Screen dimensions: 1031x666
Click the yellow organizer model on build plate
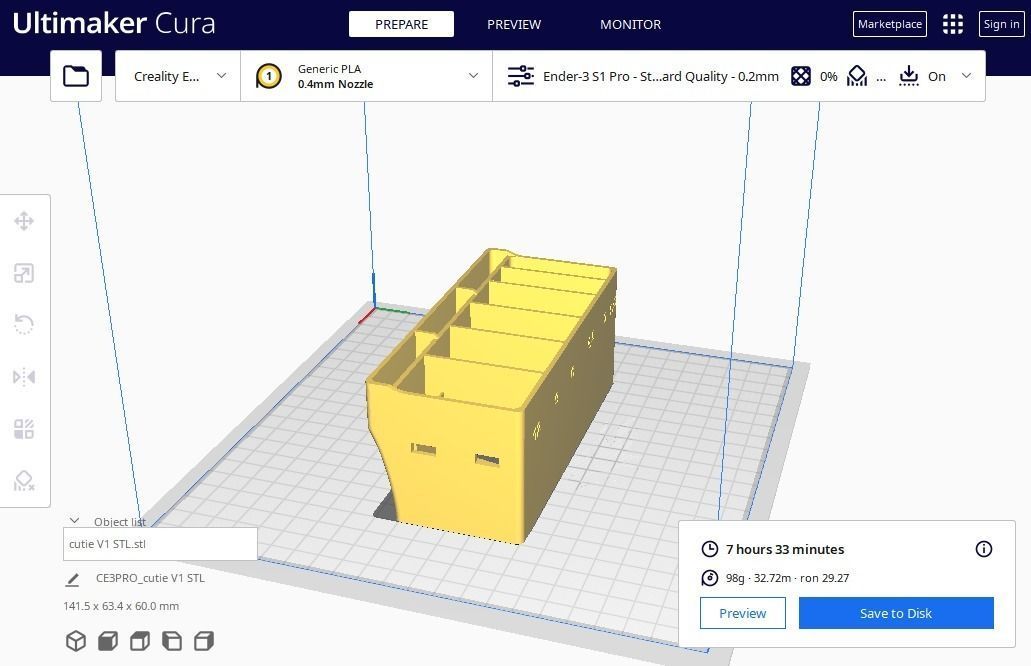pos(493,394)
